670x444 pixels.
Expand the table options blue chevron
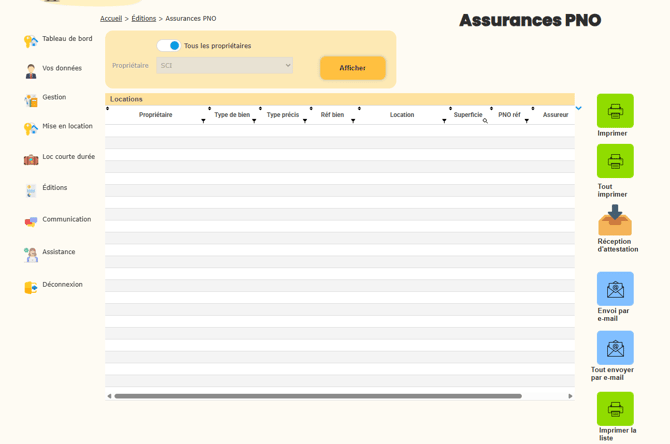(578, 108)
